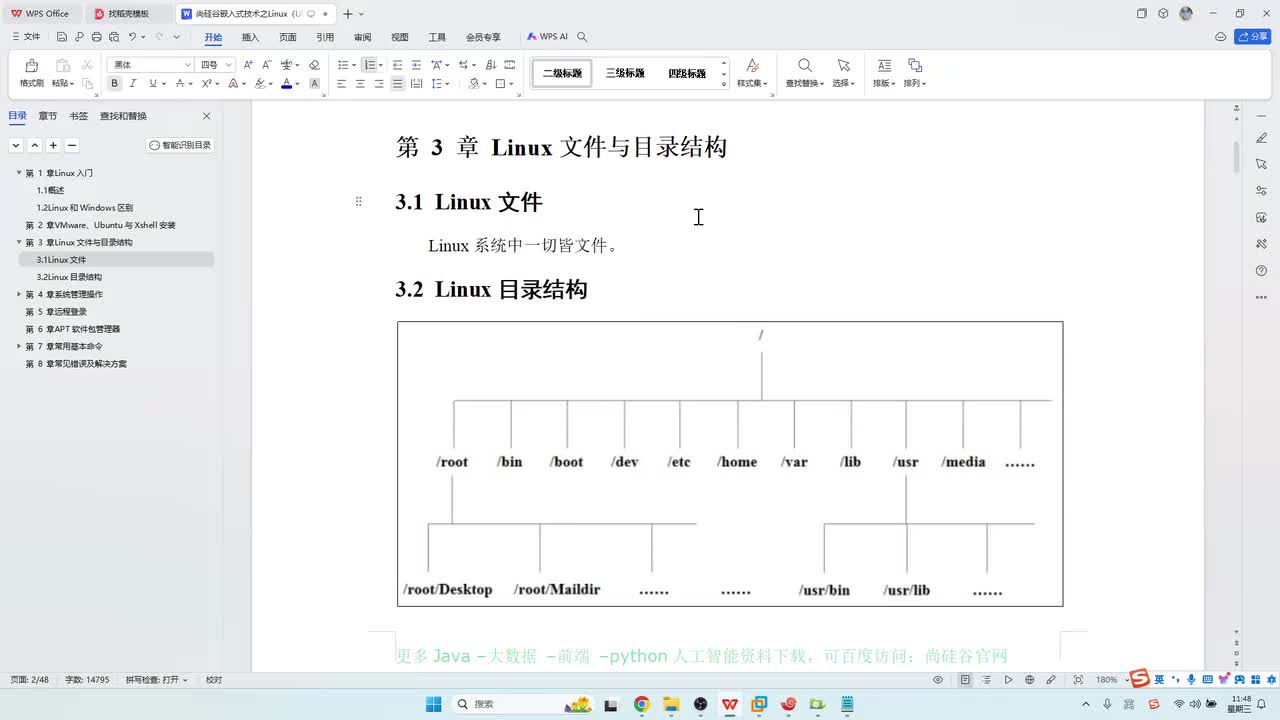Click the Share (分享) button
The image size is (1280, 720).
coord(1253,37)
